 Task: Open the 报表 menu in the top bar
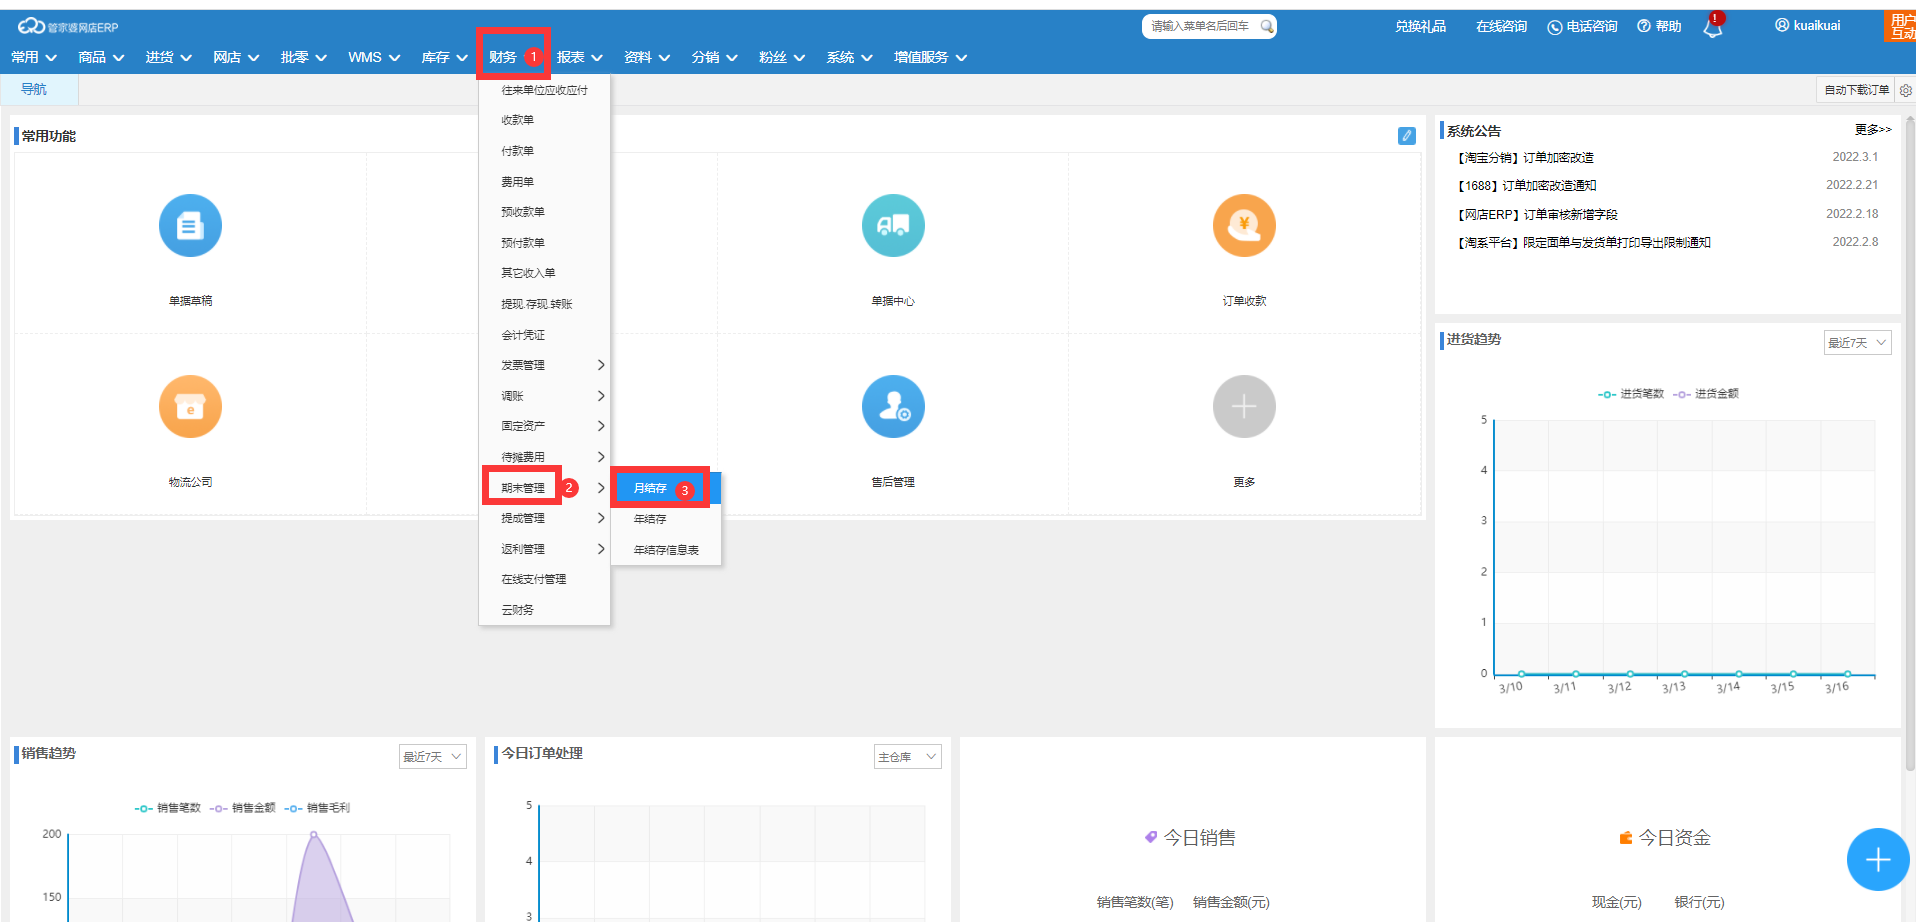pyautogui.click(x=579, y=57)
